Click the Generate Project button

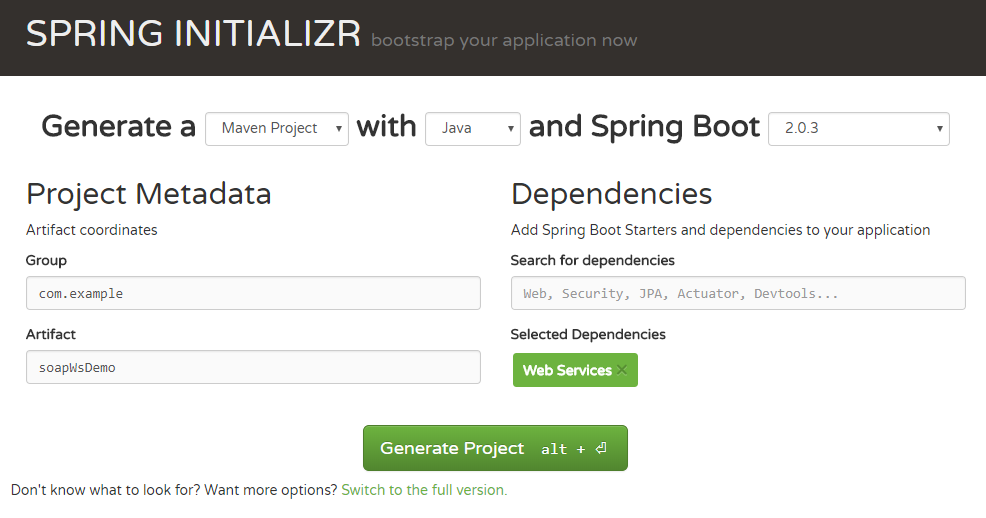click(496, 448)
